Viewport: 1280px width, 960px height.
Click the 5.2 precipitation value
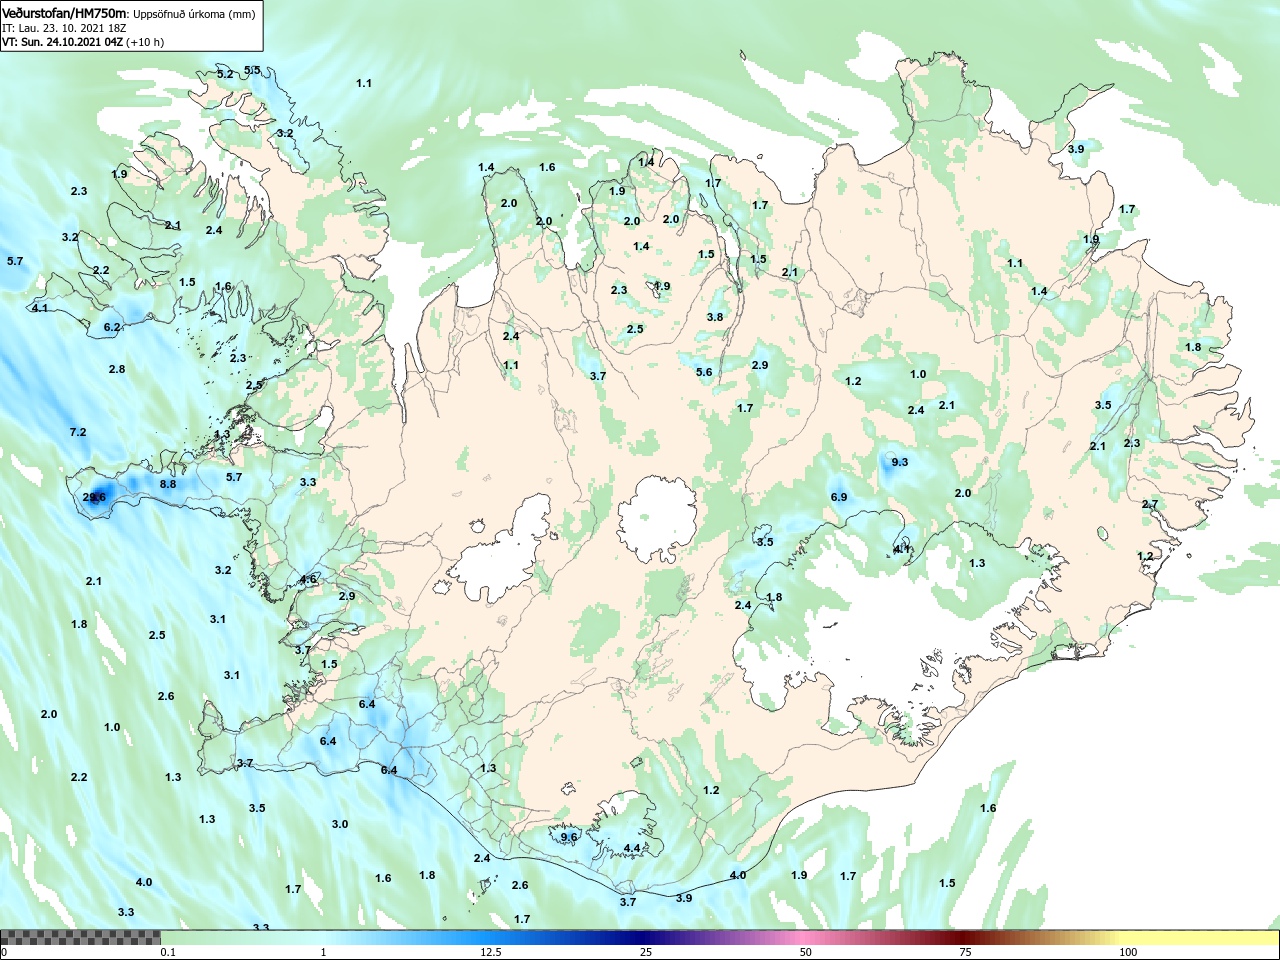point(225,74)
